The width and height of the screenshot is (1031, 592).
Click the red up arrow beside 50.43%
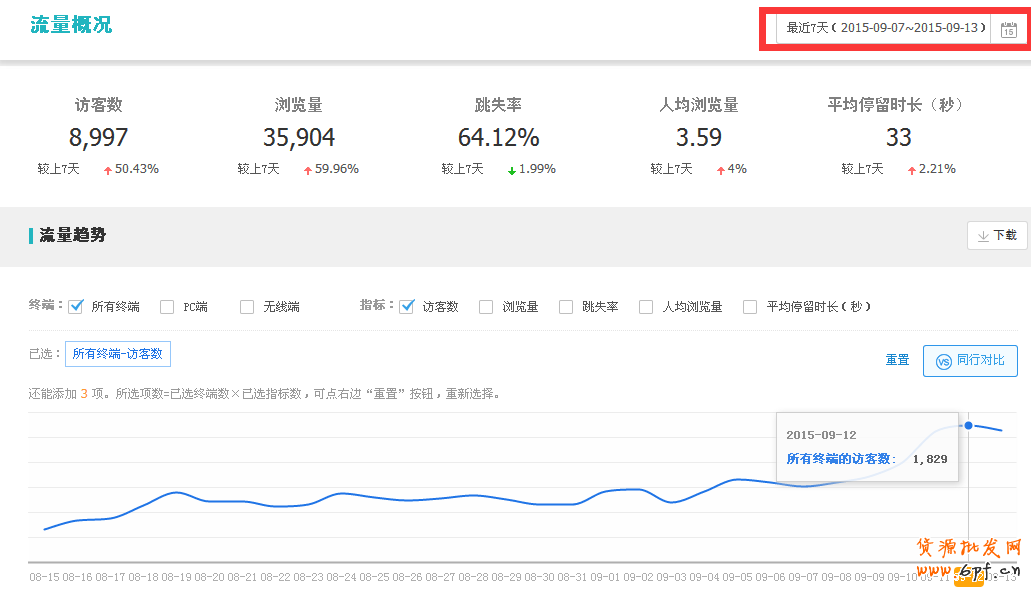108,170
